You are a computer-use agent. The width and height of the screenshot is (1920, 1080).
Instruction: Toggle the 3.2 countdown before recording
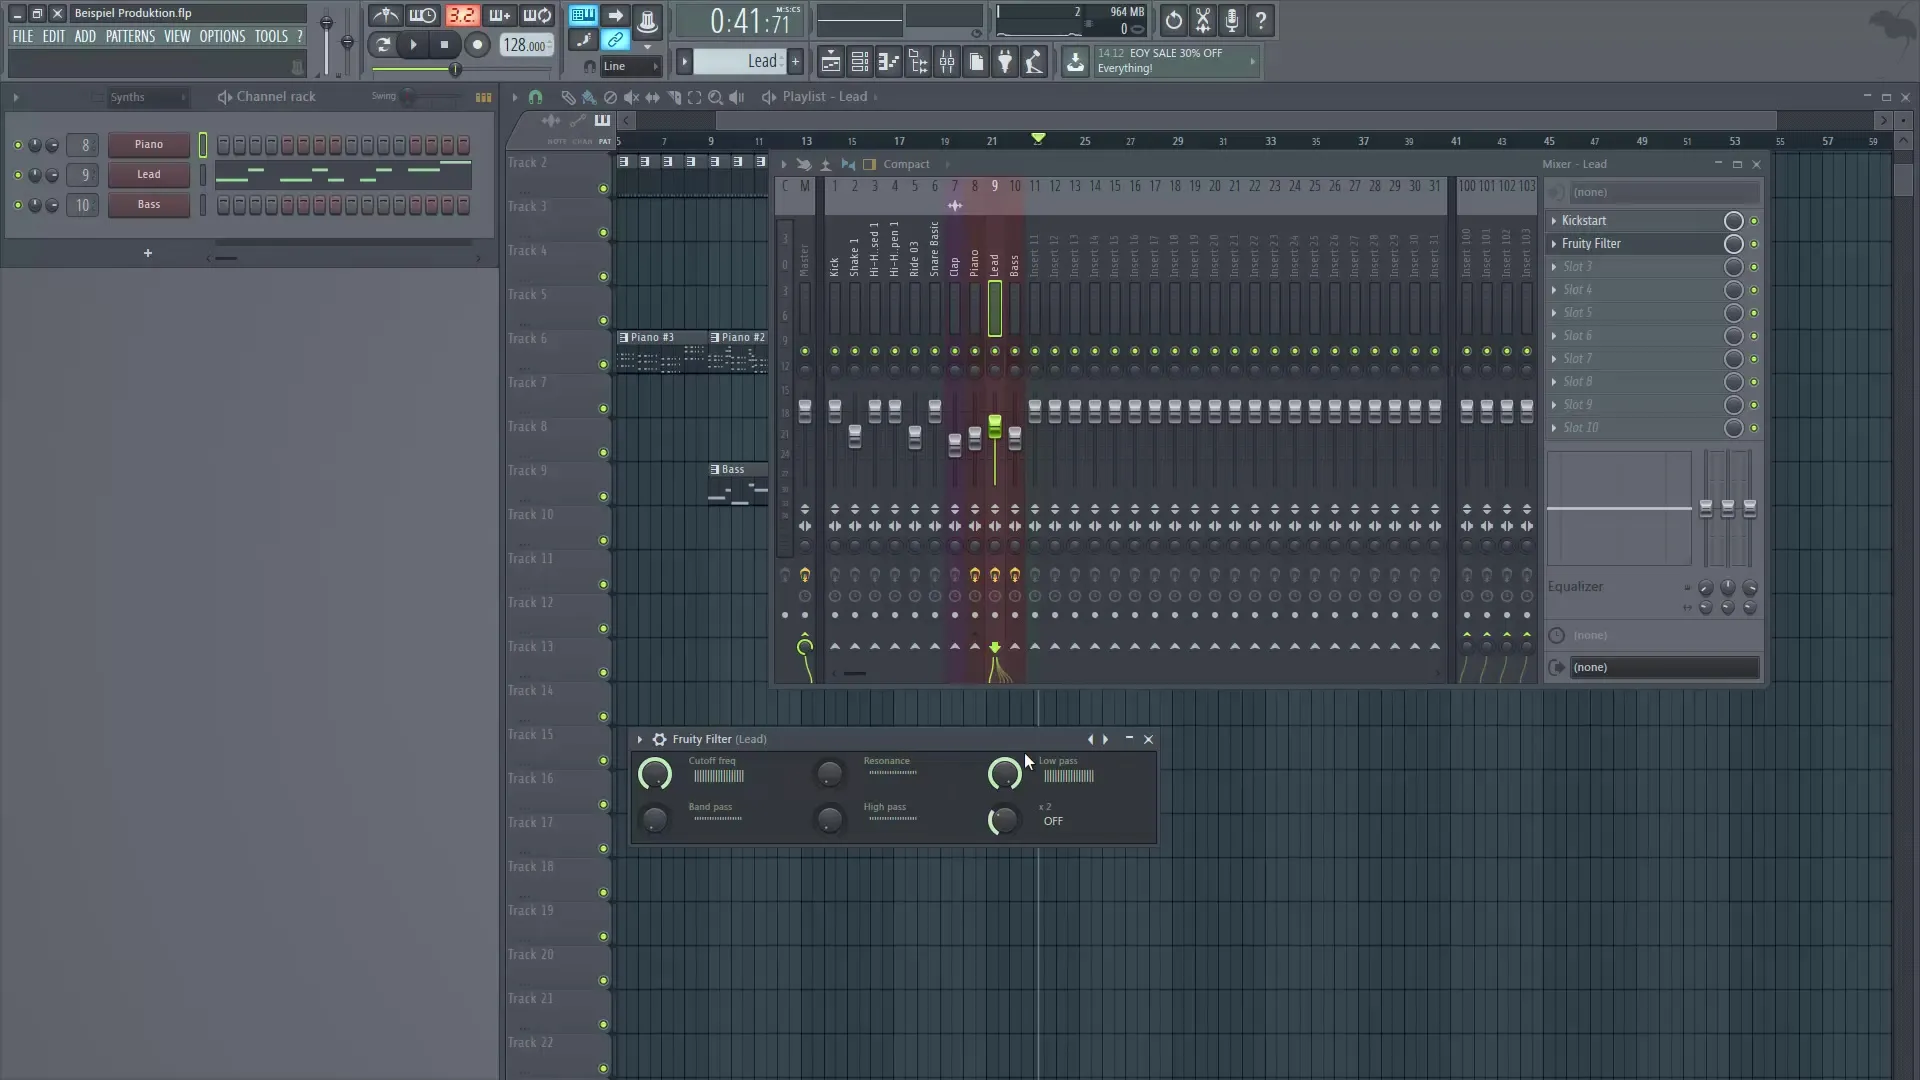462,16
